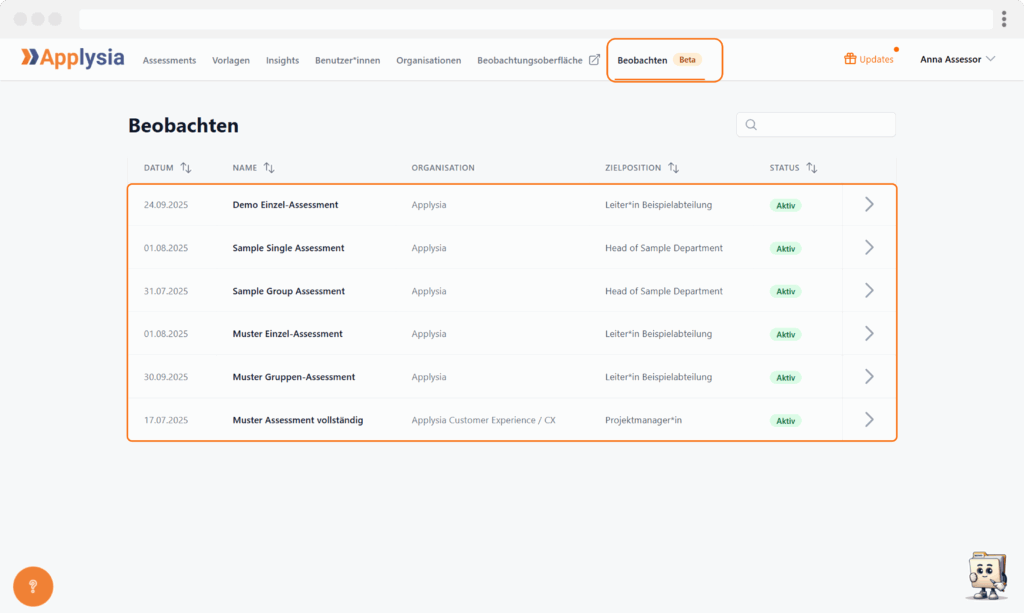Open Muster Assessment vollständig row chevron
This screenshot has width=1024, height=613.
tap(869, 420)
